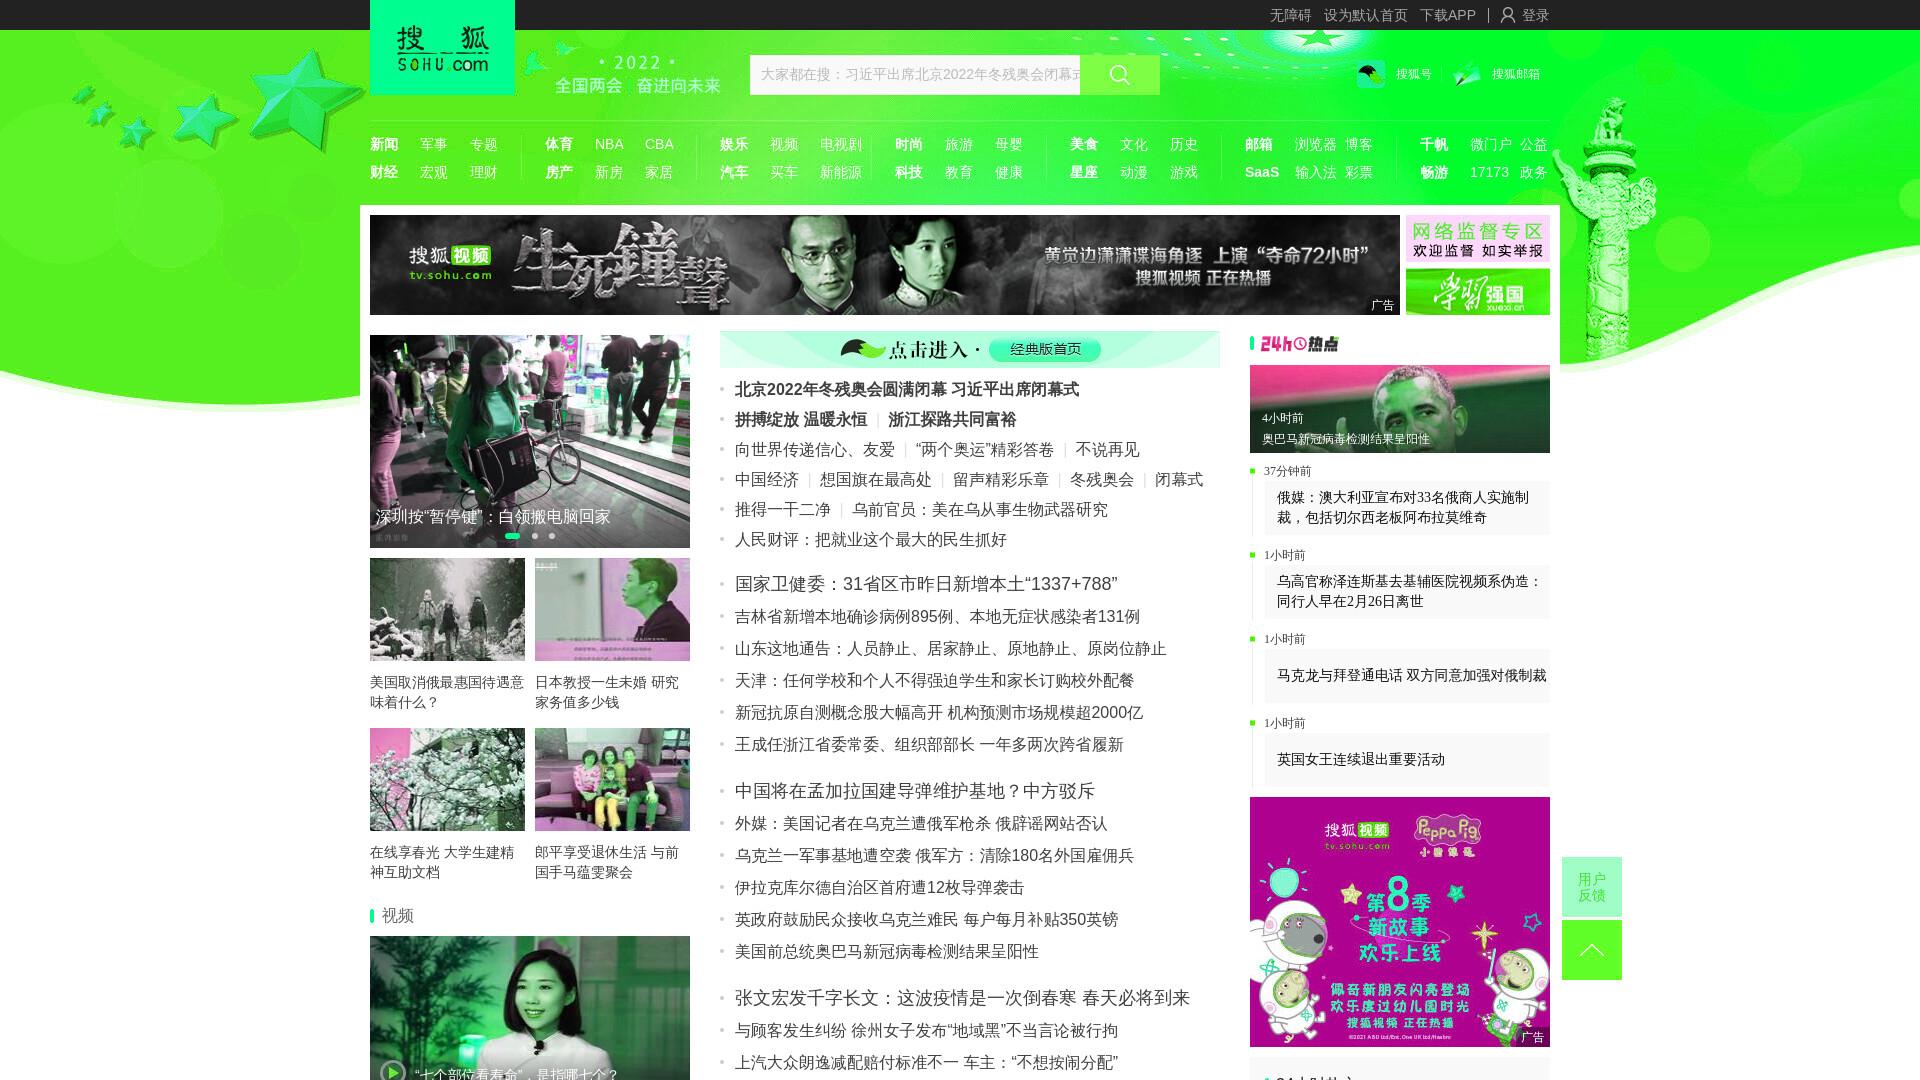Play the video under 视频 section
The width and height of the screenshot is (1920, 1080).
(392, 1071)
